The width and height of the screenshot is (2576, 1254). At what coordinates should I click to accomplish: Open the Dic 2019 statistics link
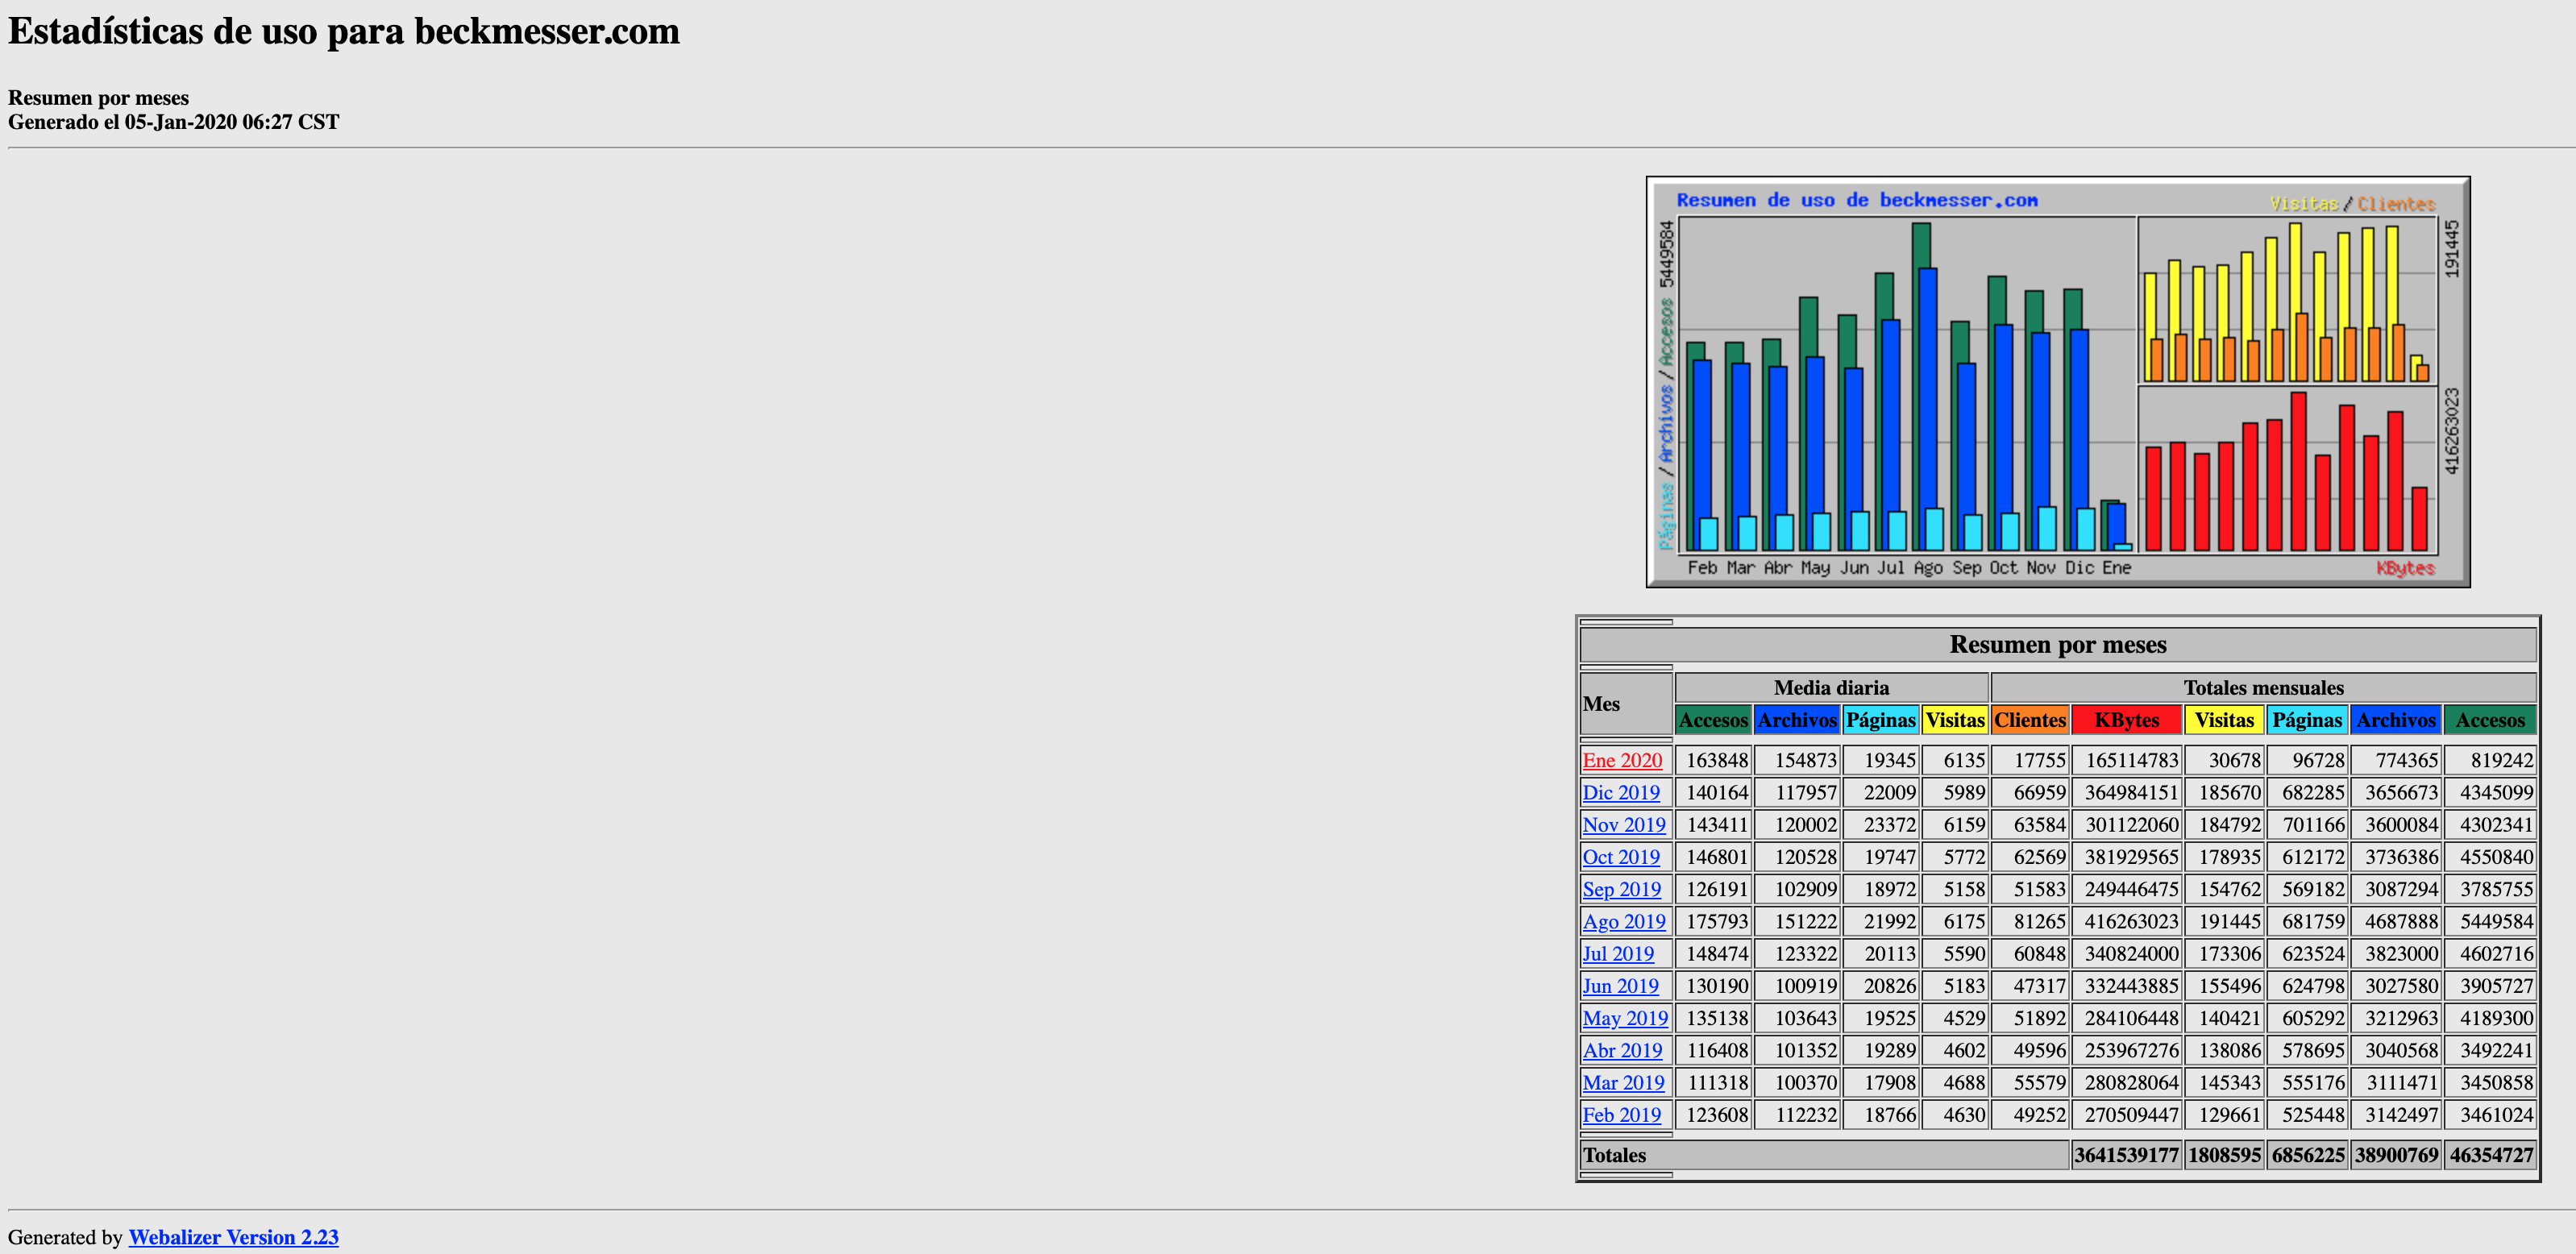(x=1620, y=792)
